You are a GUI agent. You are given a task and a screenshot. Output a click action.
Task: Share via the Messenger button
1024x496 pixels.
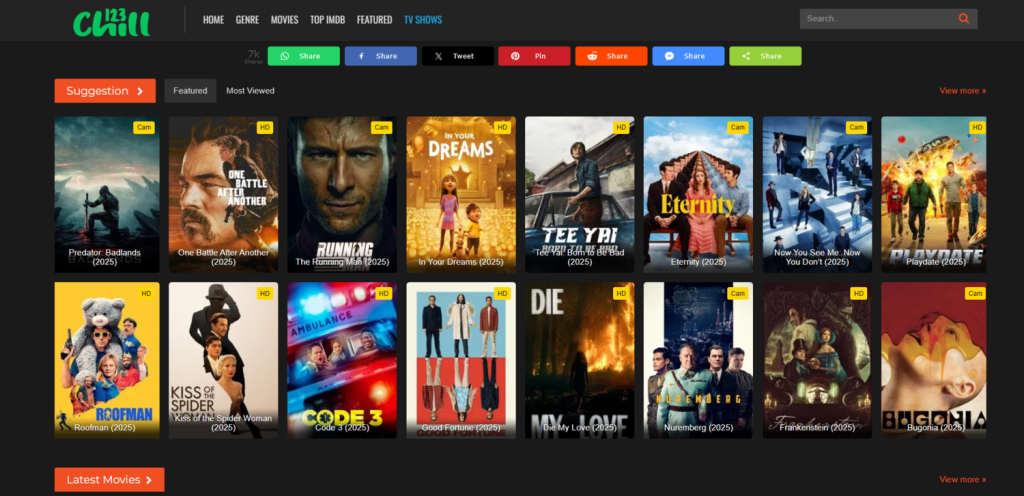(688, 56)
